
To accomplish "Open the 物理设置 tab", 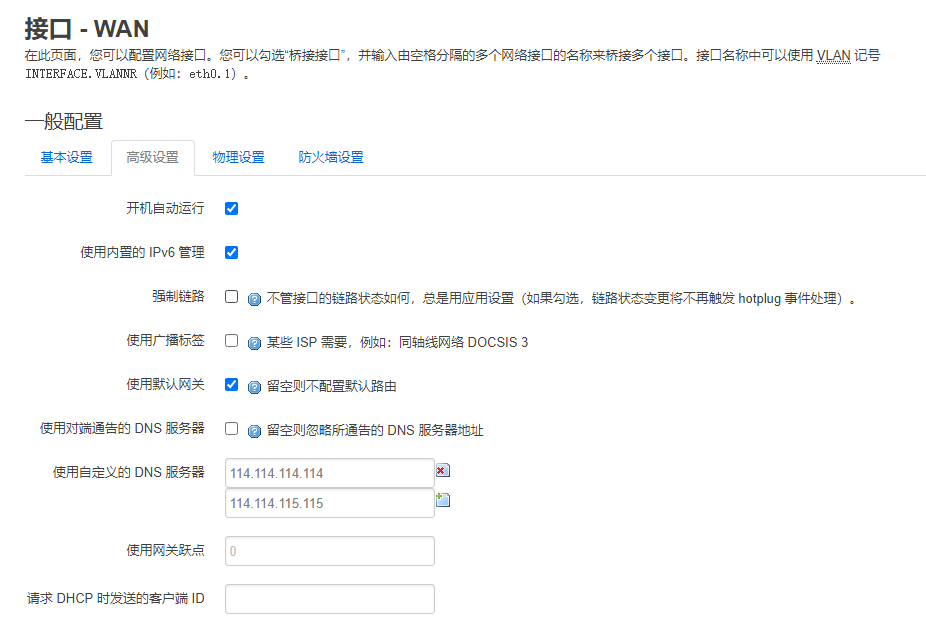I will point(238,158).
